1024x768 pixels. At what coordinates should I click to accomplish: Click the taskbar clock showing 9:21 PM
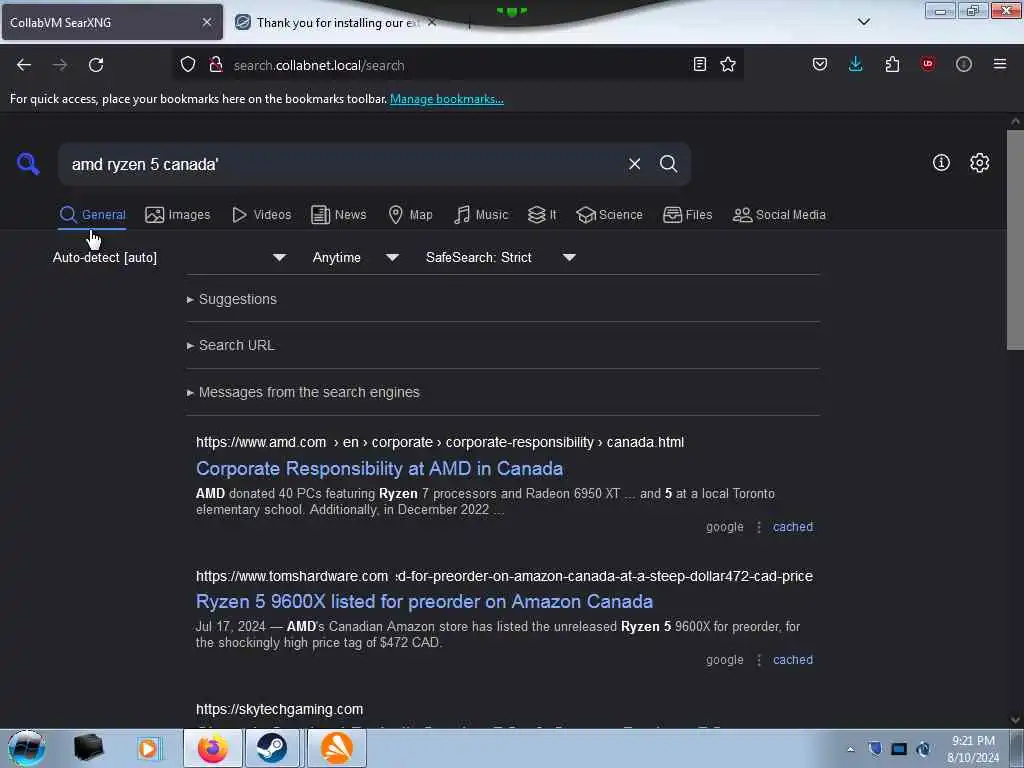point(973,749)
